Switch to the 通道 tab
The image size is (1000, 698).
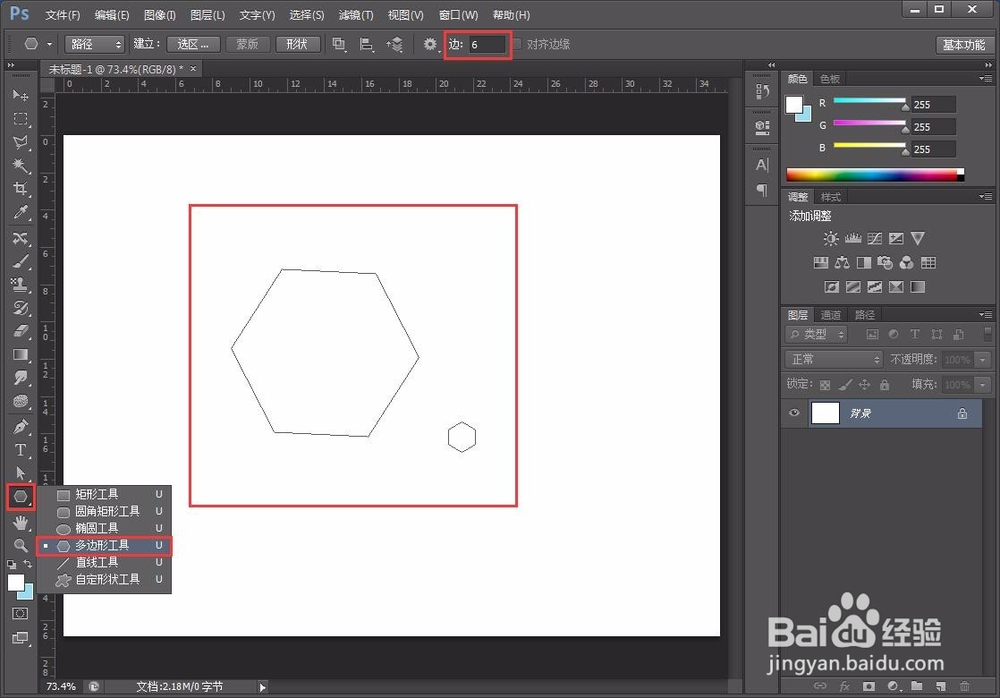point(830,315)
